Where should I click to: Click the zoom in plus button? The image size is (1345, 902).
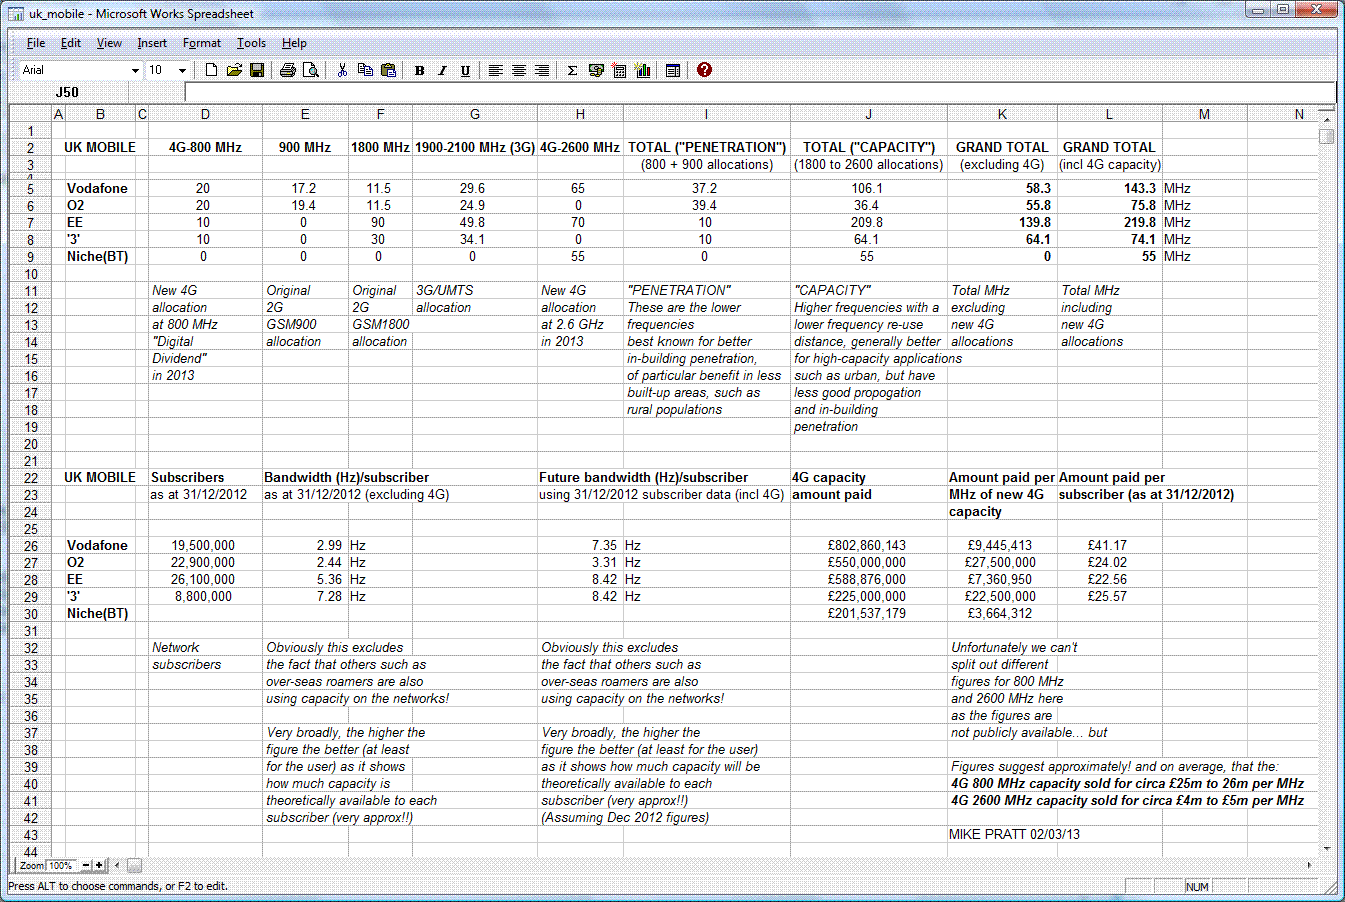click(x=99, y=865)
